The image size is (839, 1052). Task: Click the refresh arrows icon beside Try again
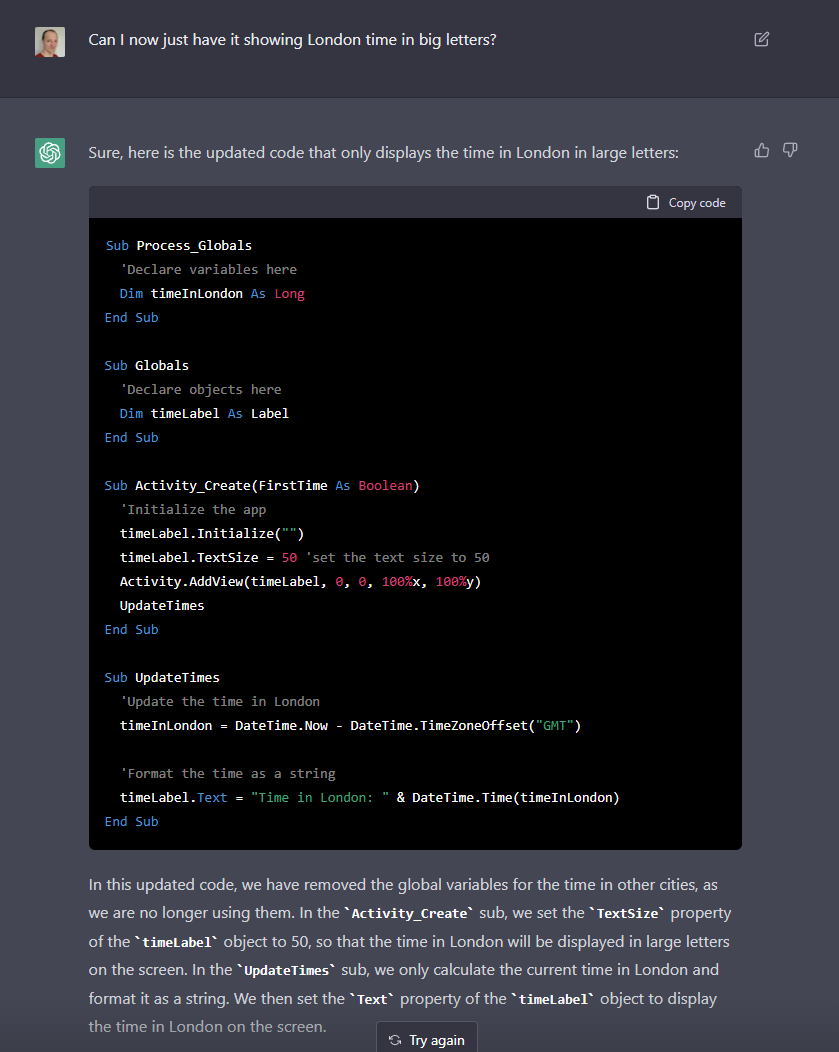(395, 1040)
